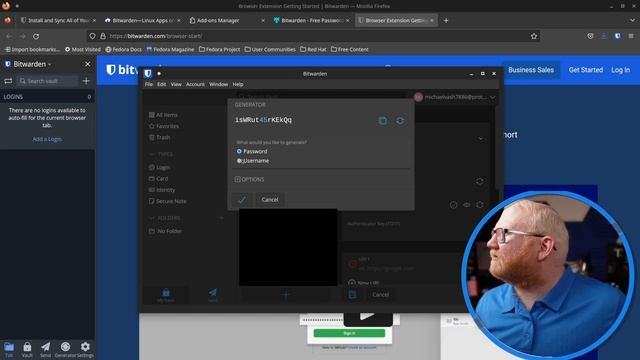The width and height of the screenshot is (640, 360).
Task: Open the File menu in Bitwarden app
Action: pyautogui.click(x=149, y=84)
